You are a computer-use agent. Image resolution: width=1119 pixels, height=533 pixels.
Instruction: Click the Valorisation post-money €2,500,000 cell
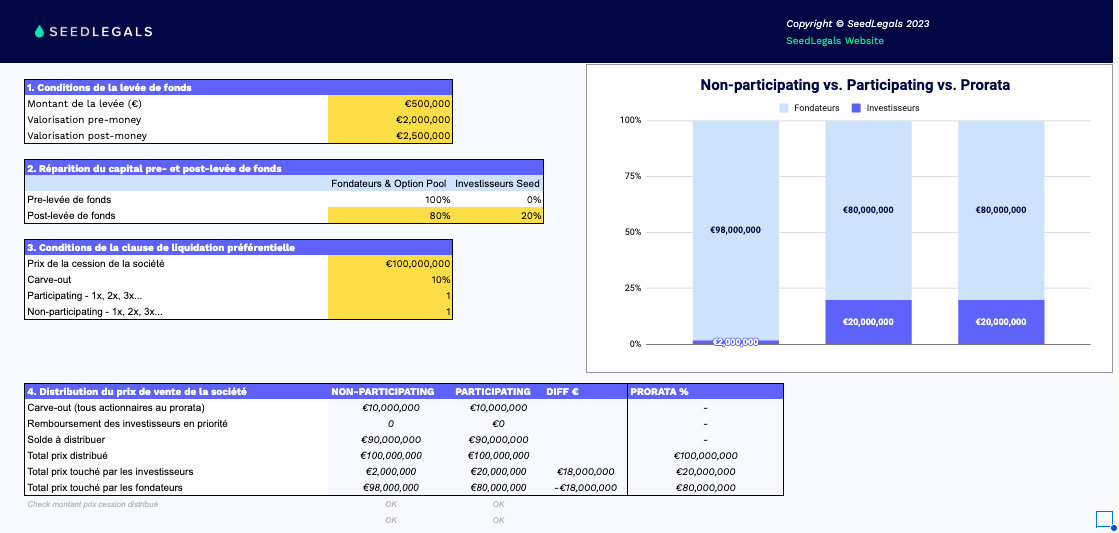click(390, 135)
